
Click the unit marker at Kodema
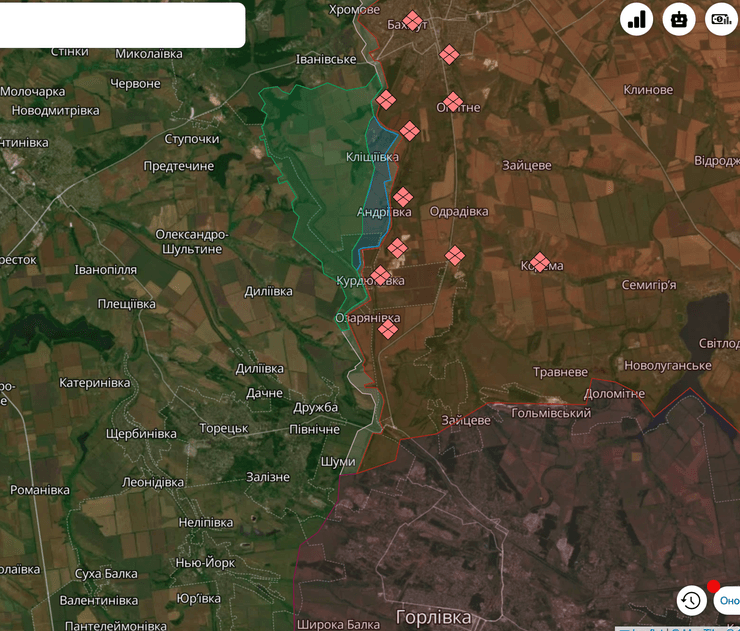[539, 262]
